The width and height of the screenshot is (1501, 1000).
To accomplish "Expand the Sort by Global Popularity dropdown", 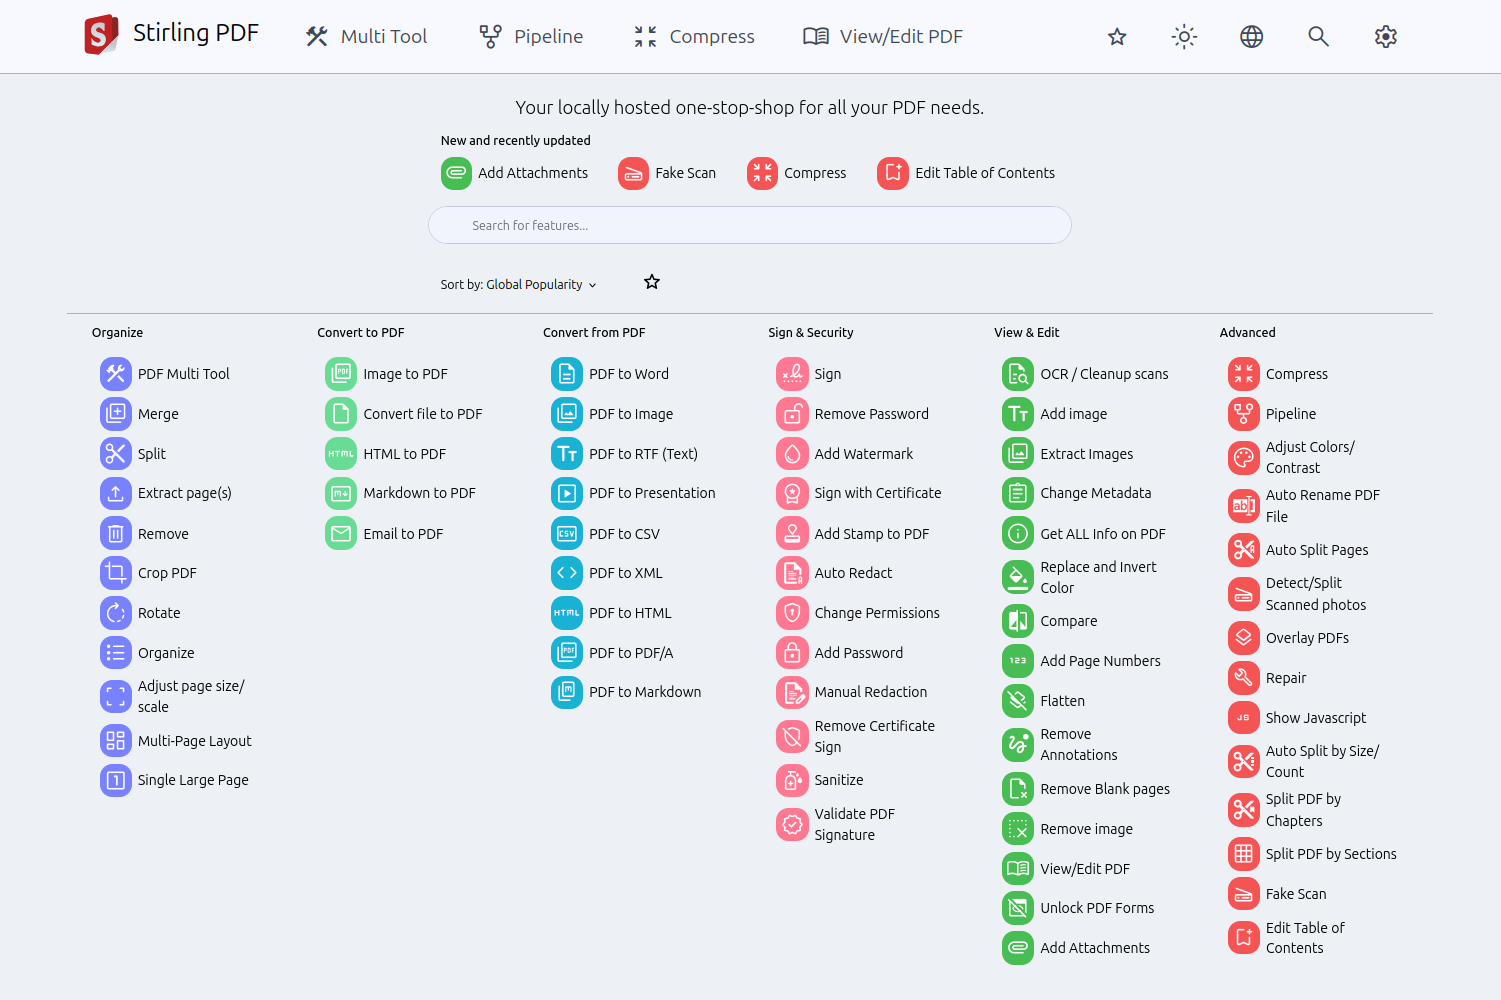I will [518, 285].
